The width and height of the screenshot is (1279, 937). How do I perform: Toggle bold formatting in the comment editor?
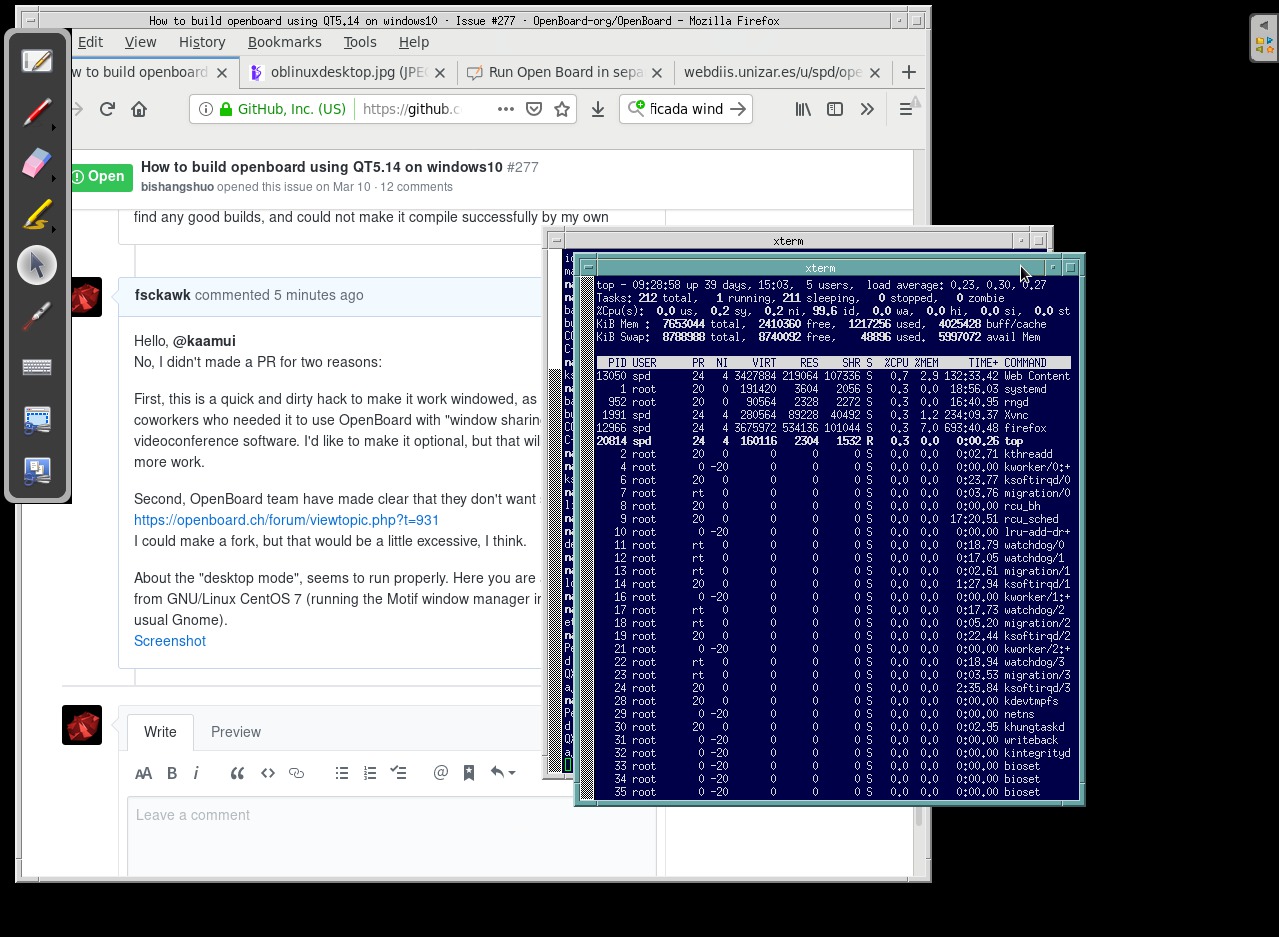(171, 772)
